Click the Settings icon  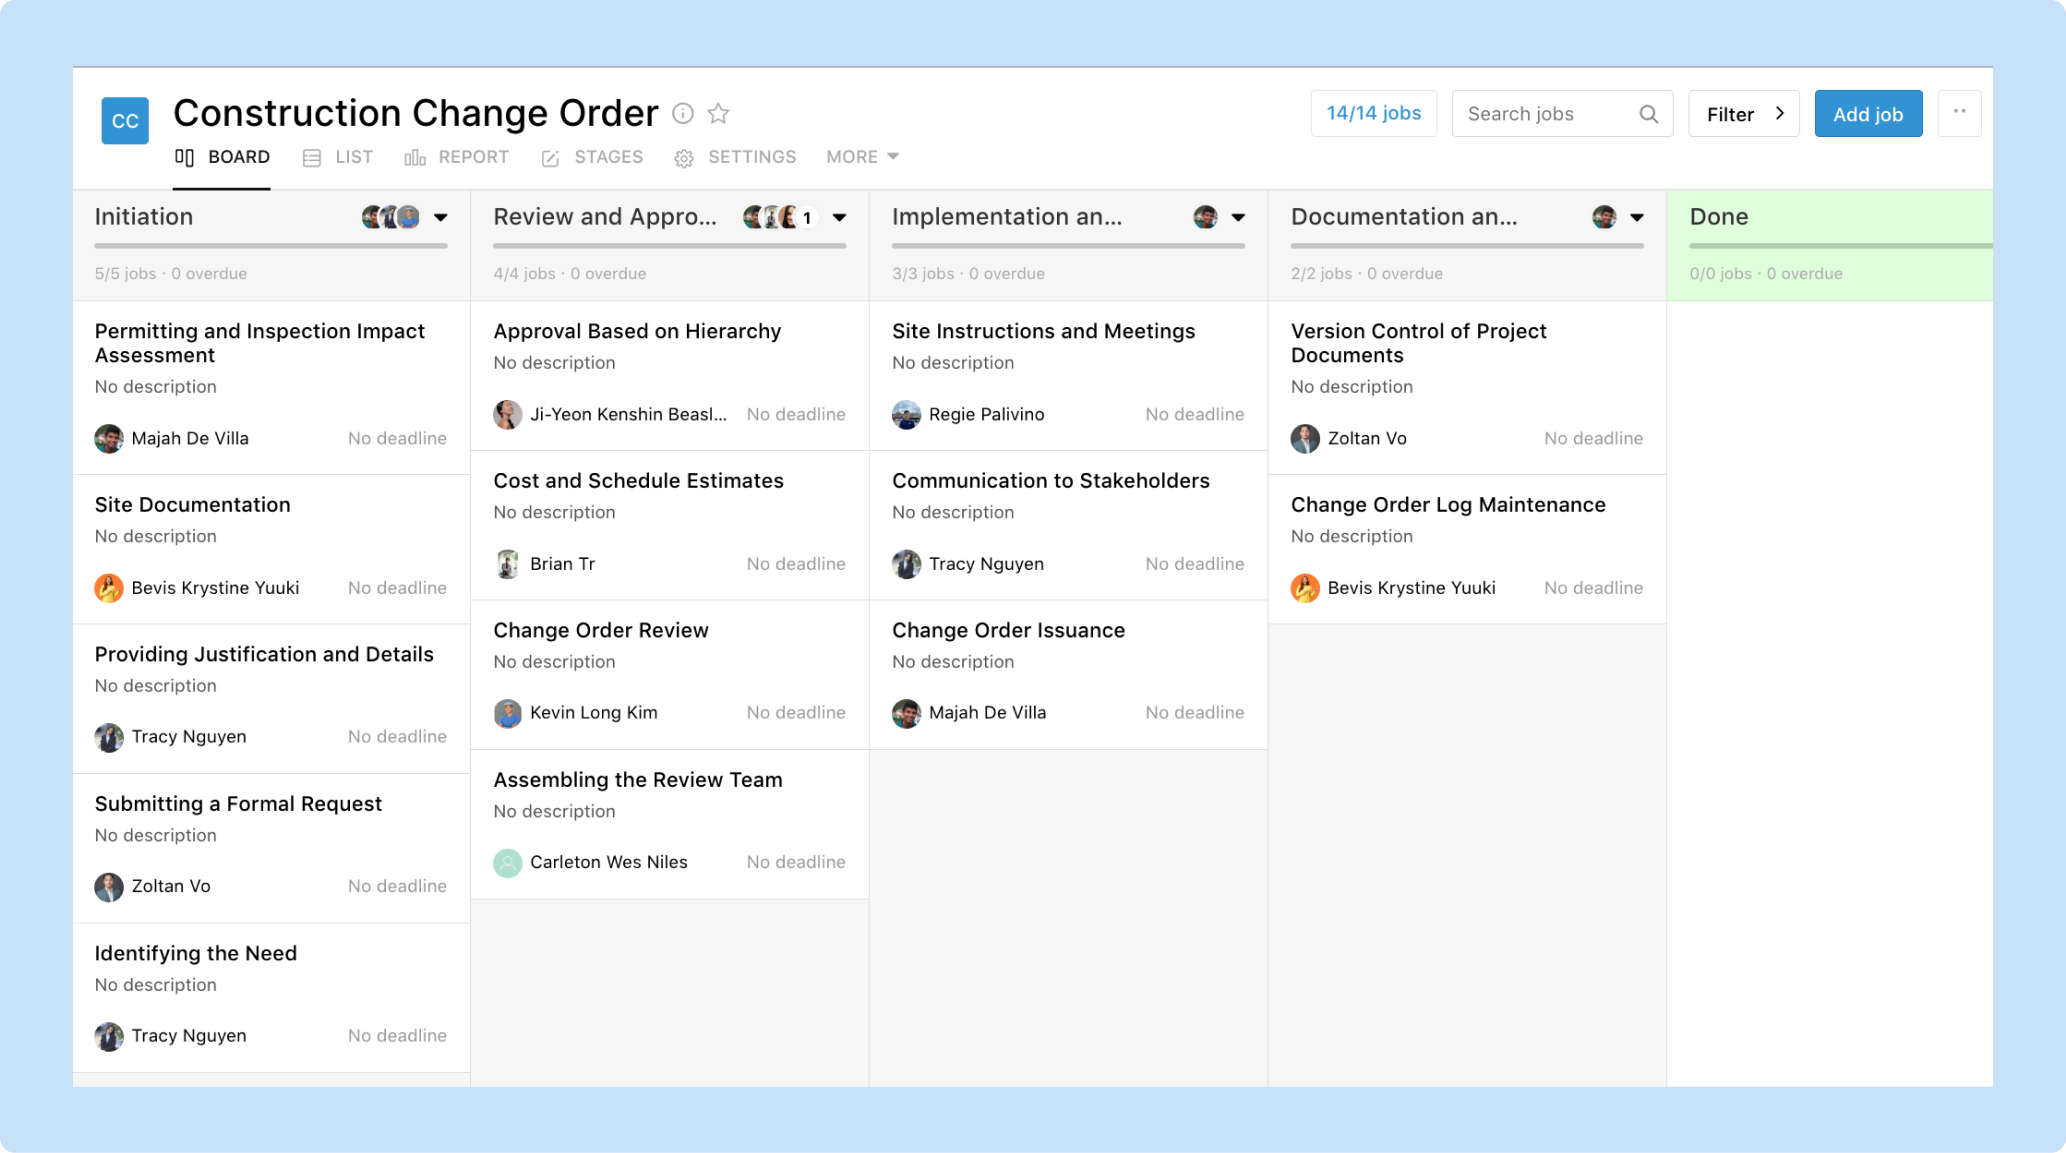pyautogui.click(x=684, y=156)
